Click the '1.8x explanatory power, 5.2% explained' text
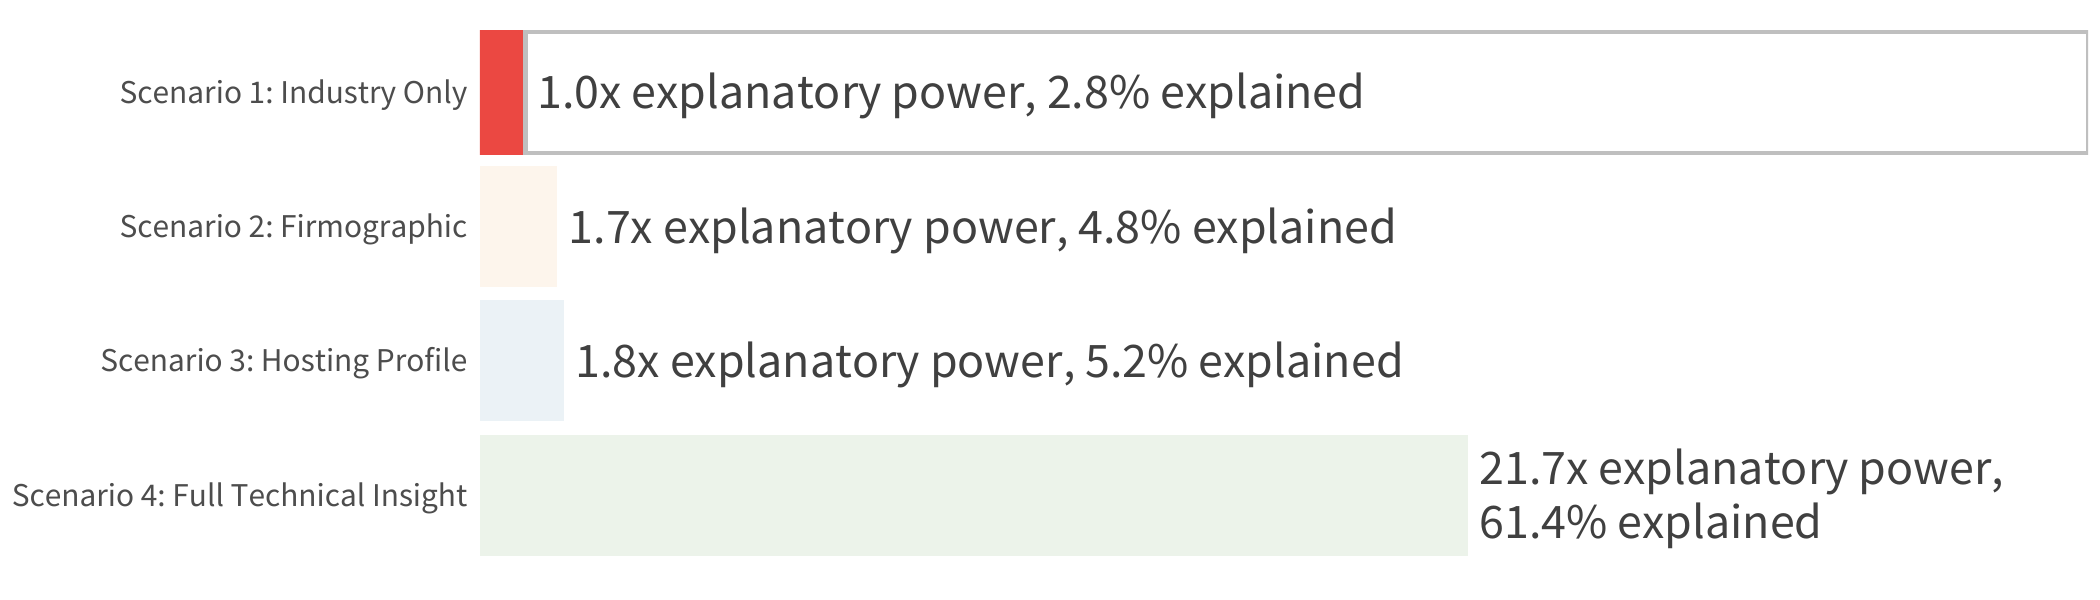This screenshot has height=600, width=2100. [x=989, y=361]
